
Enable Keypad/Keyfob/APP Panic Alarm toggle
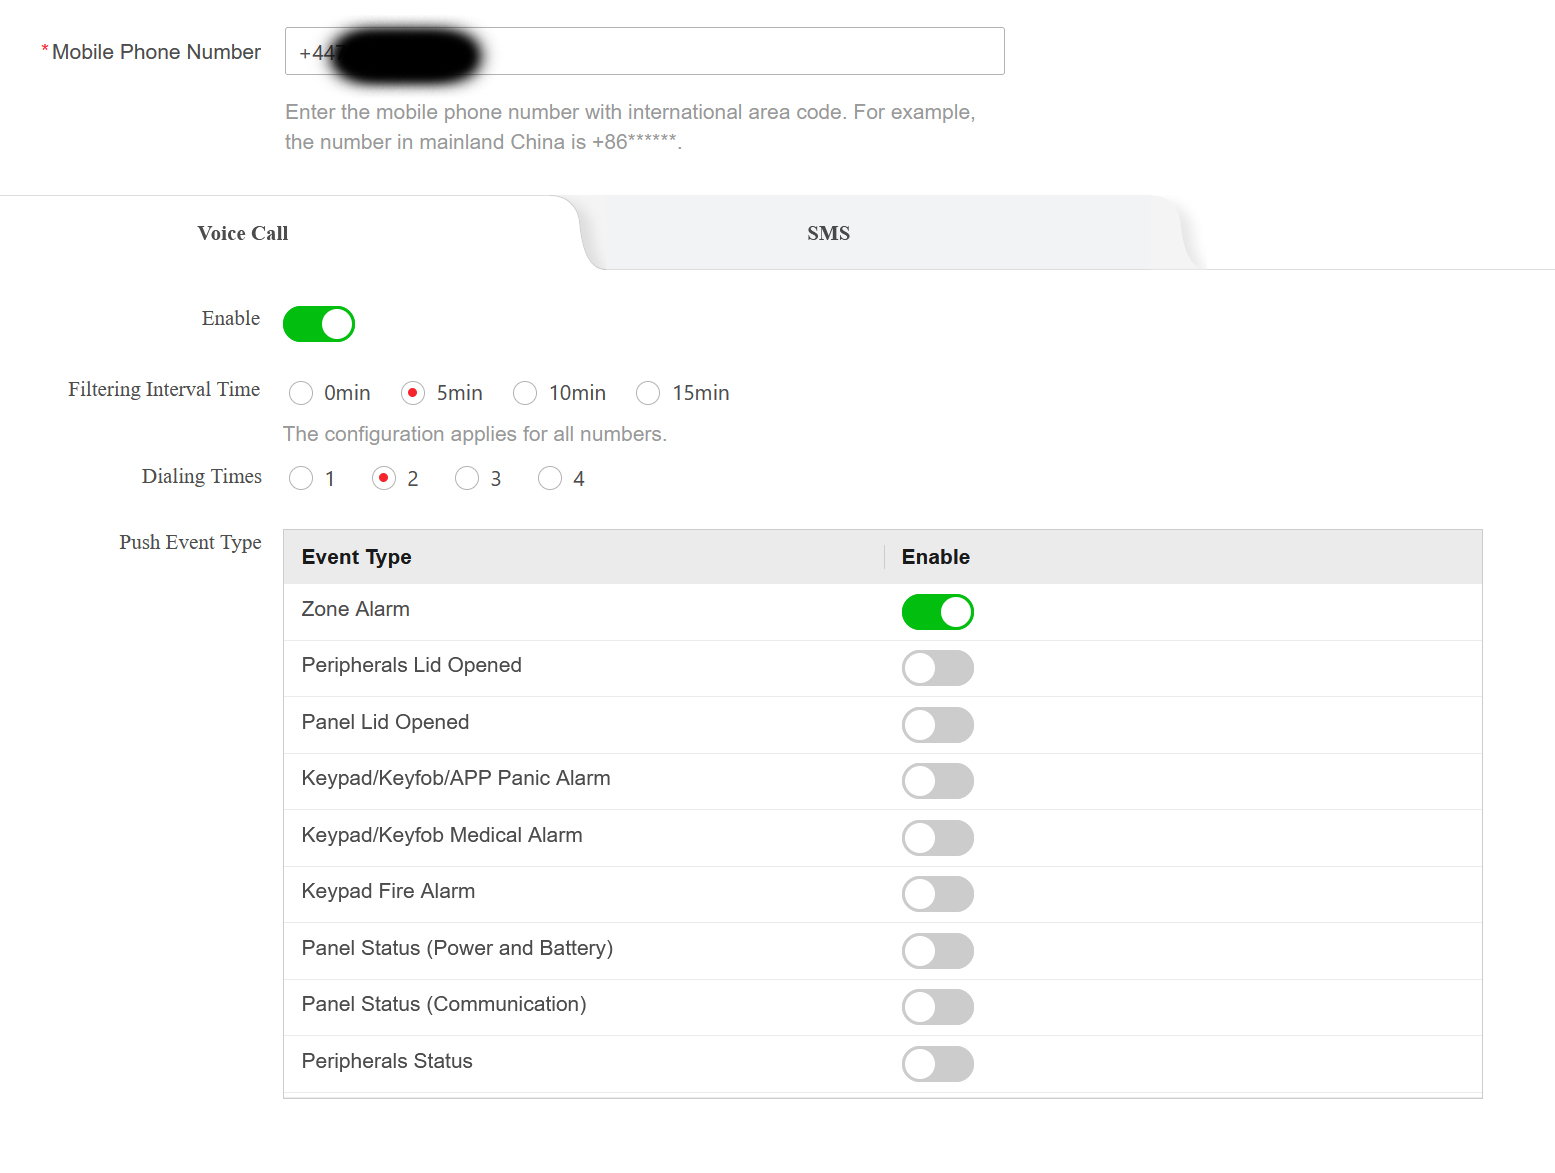point(937,781)
